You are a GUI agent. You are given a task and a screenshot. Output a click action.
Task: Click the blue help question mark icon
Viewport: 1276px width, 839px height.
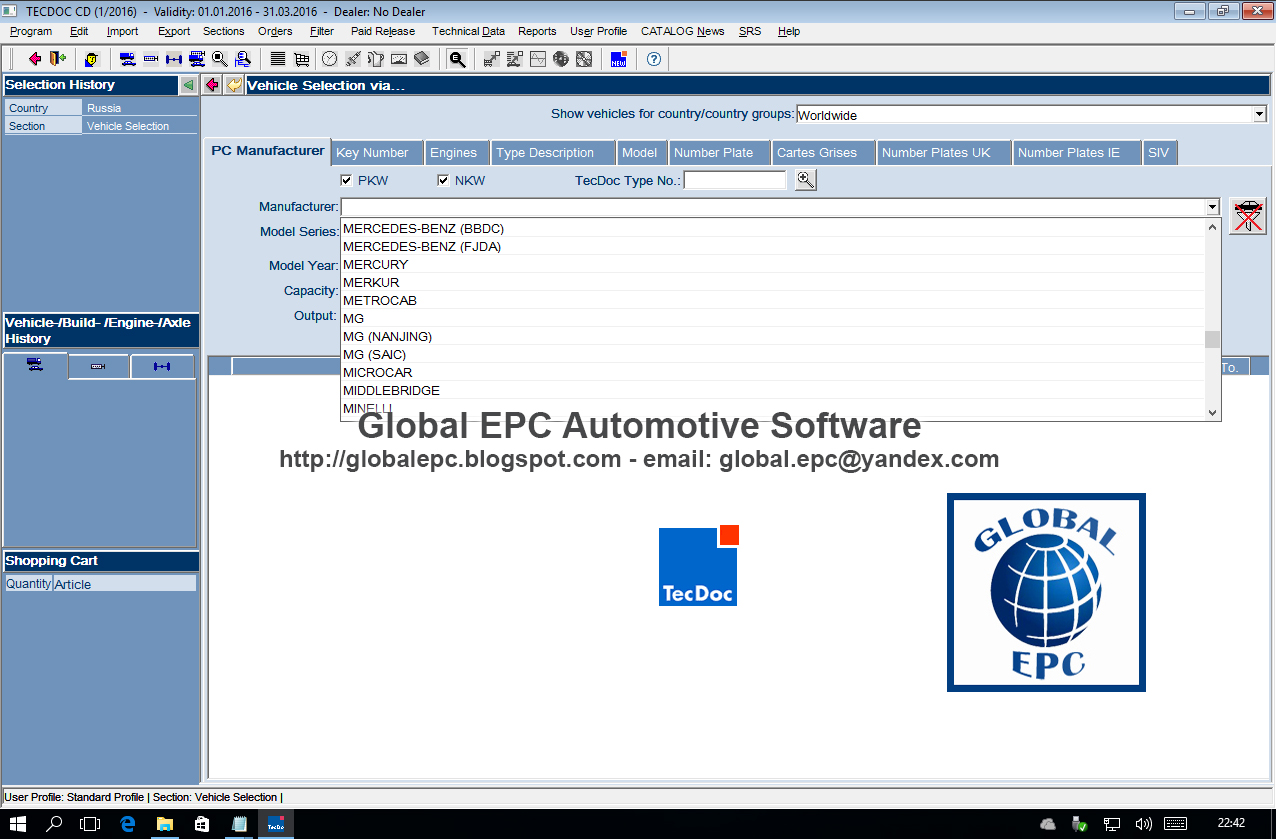point(654,59)
